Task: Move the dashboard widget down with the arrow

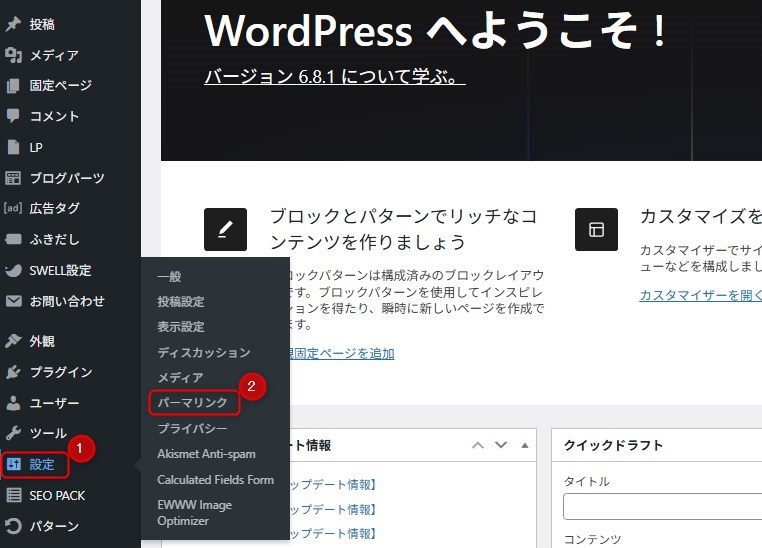Action: pyautogui.click(x=501, y=445)
